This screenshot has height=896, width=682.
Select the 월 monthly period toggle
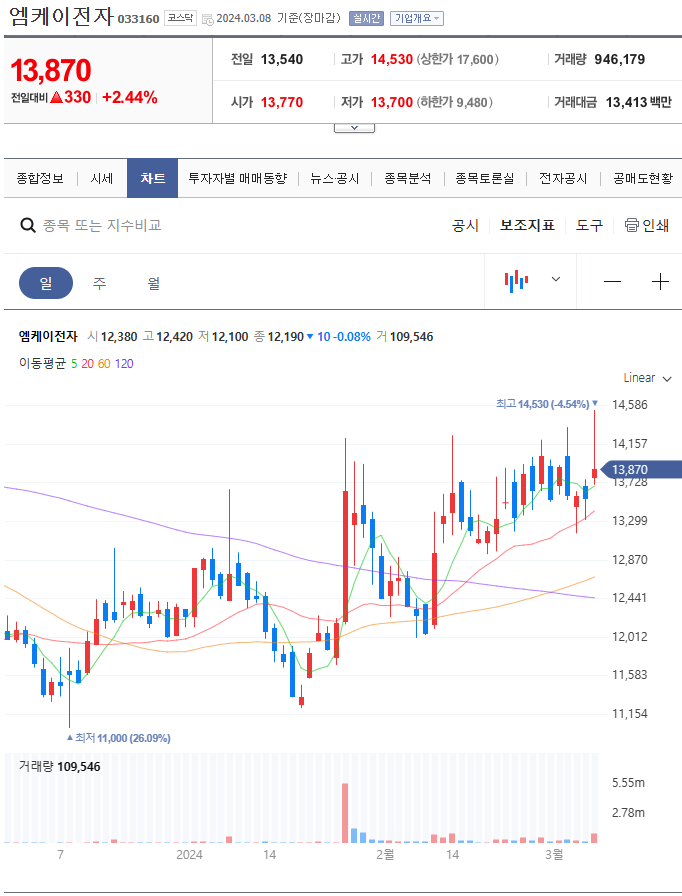point(154,283)
